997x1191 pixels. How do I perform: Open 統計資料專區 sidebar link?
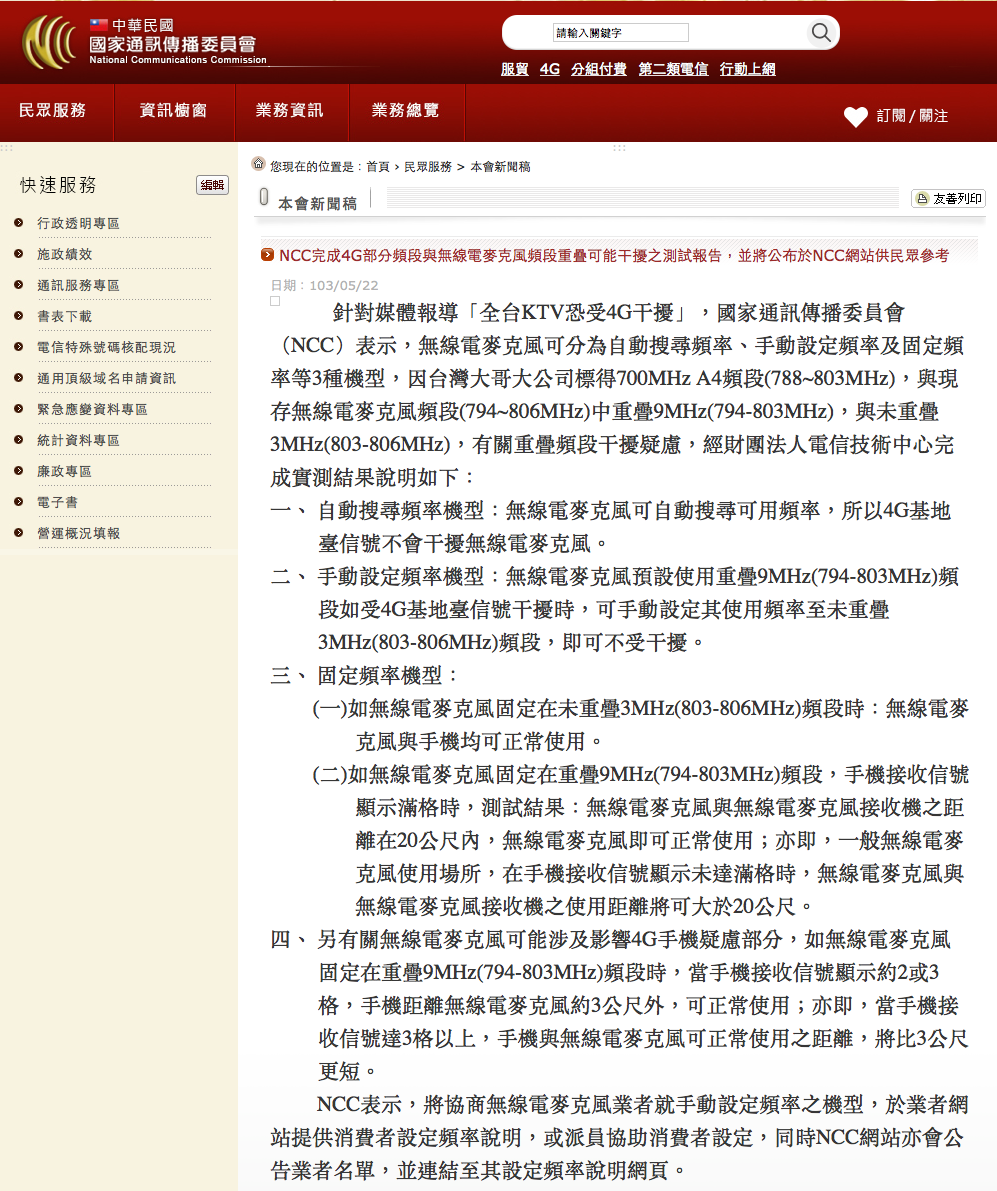[78, 441]
